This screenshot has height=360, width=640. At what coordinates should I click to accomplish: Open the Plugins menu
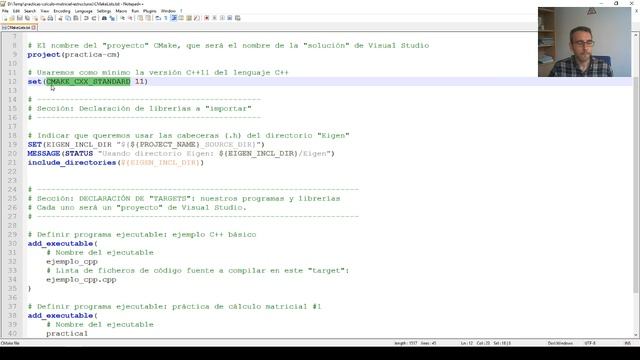[150, 11]
